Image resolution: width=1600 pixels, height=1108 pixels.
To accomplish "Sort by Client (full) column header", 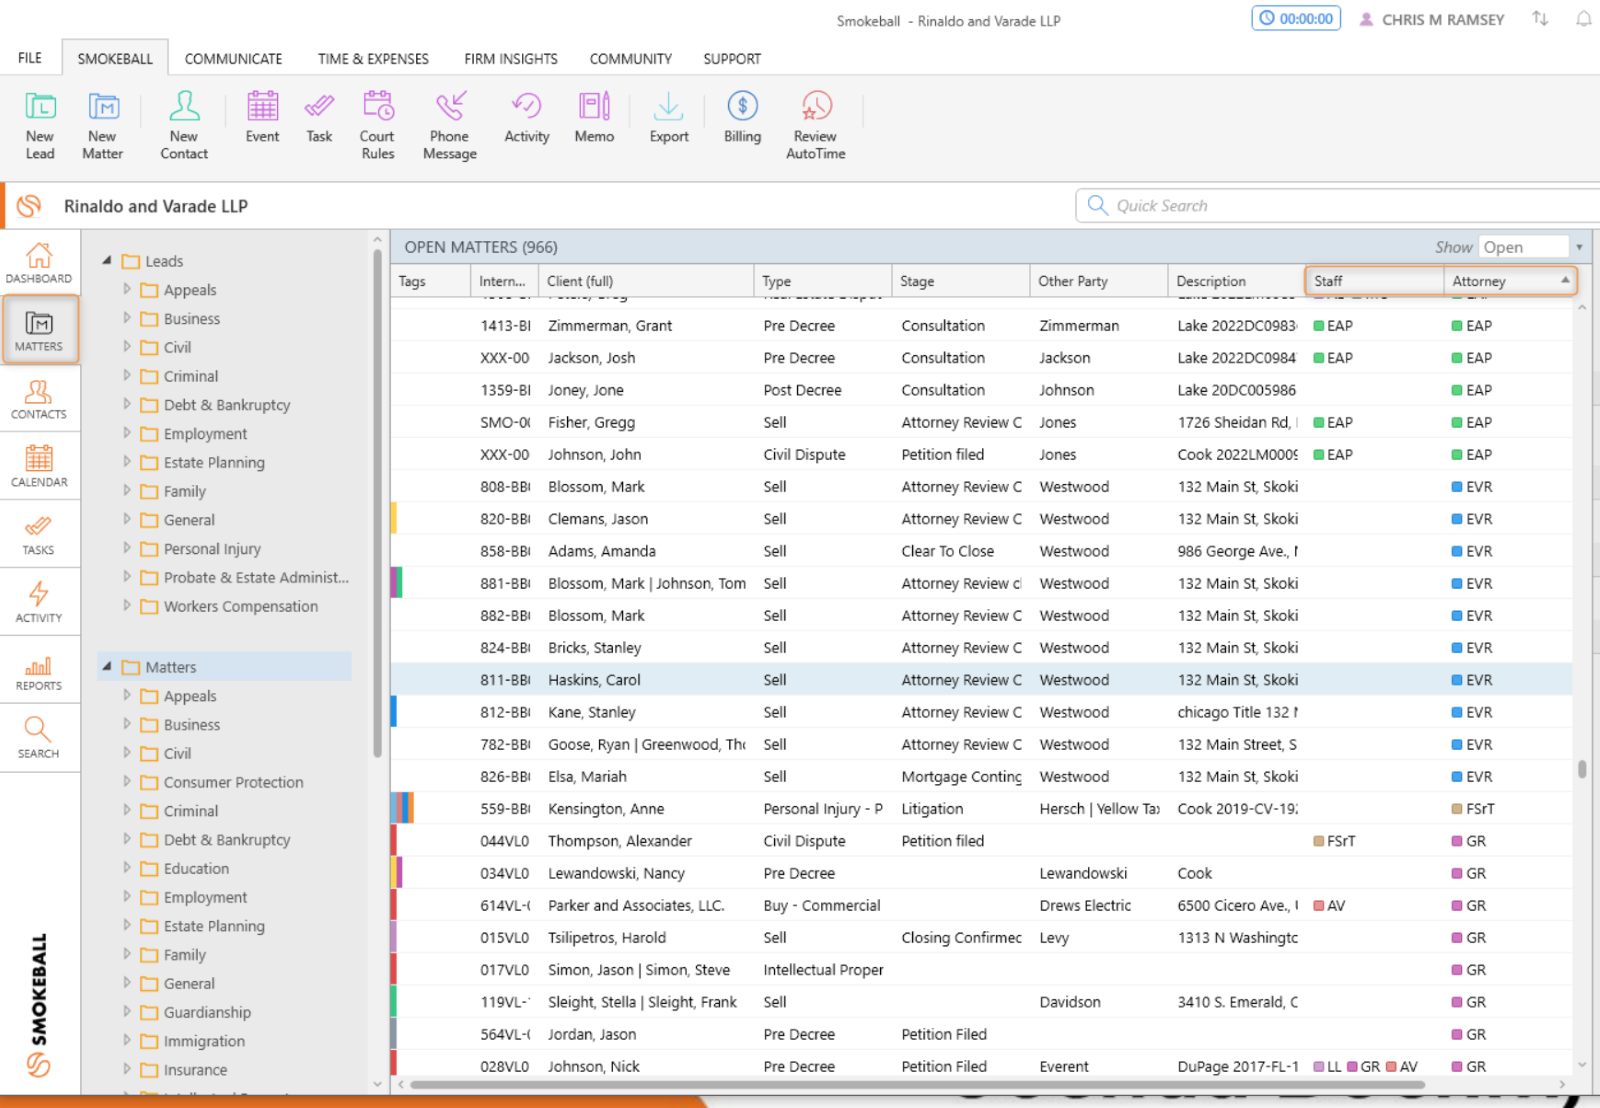I will (646, 281).
